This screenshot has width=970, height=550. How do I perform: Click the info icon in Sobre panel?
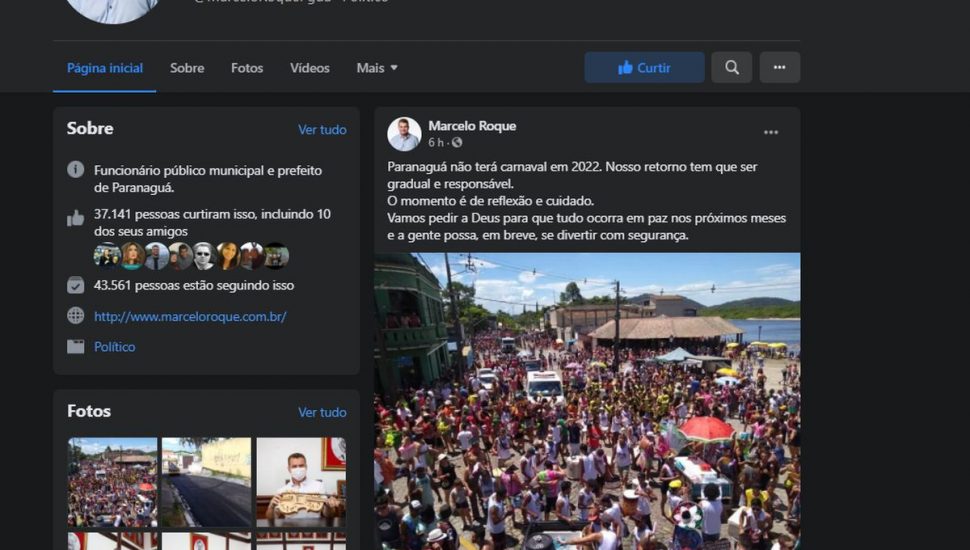point(76,170)
